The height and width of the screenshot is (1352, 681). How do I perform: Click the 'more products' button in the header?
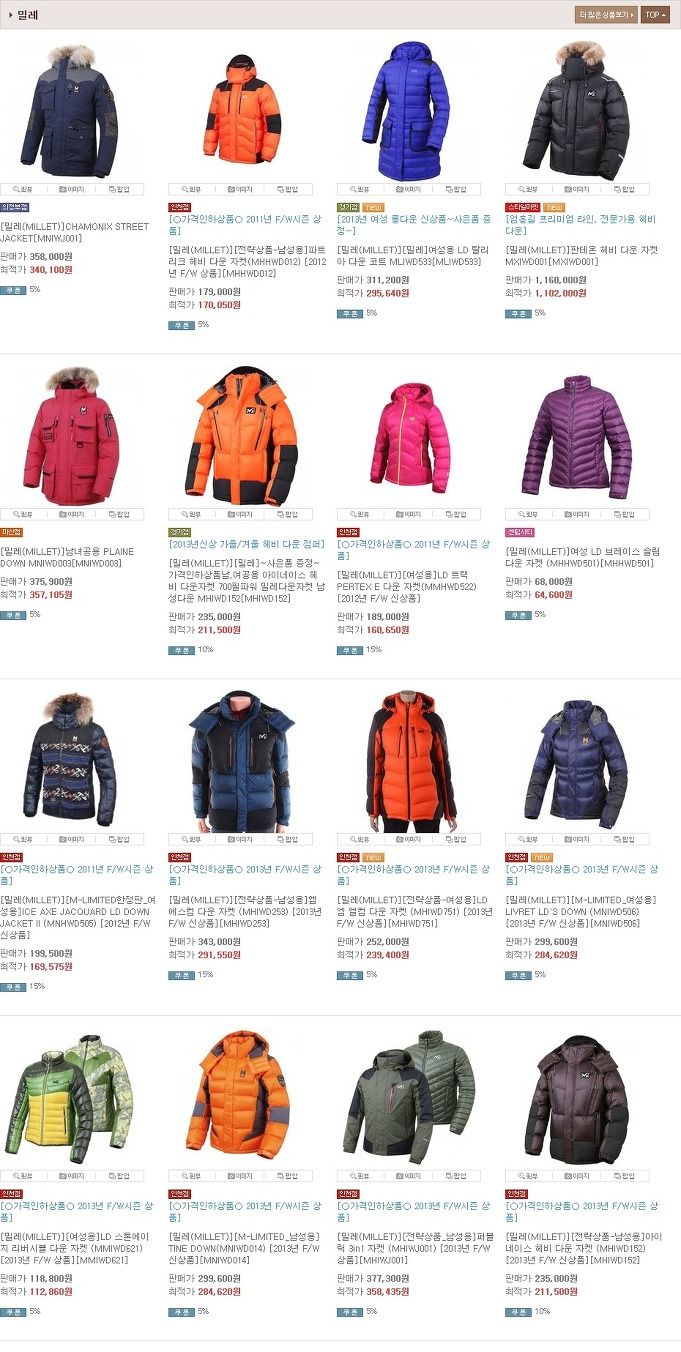tap(606, 15)
